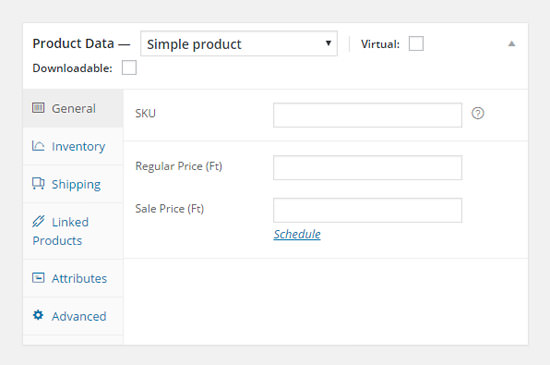The height and width of the screenshot is (365, 550).
Task: Open the Advanced tab
Action: [73, 316]
